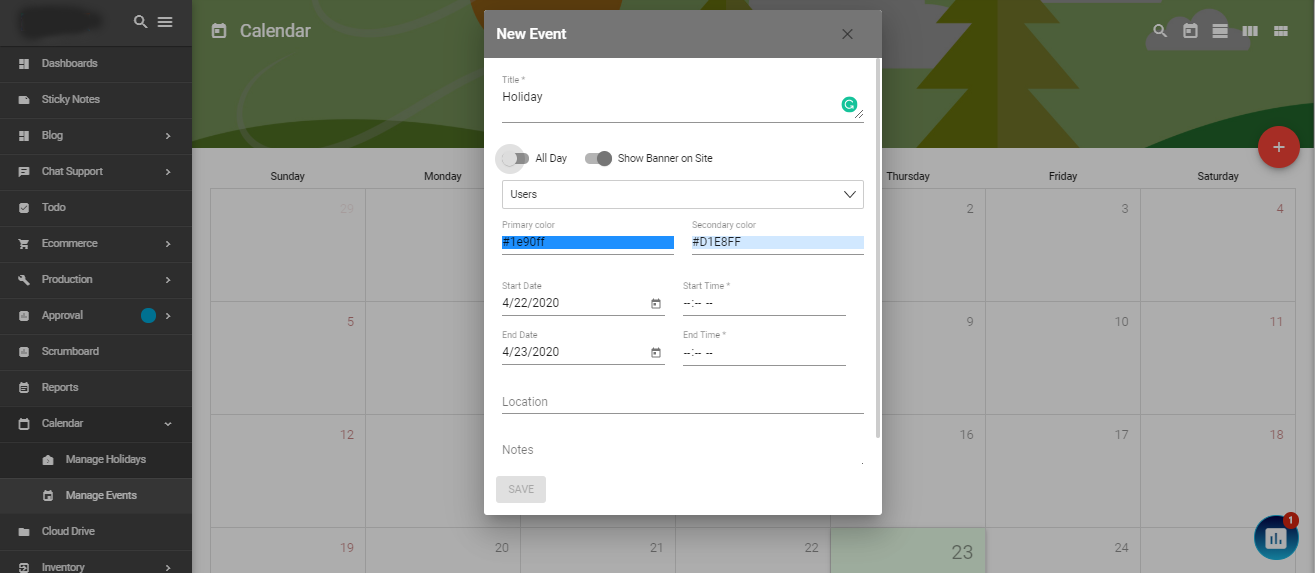Expand the Approval submenu chevron
The width and height of the screenshot is (1315, 573).
[168, 316]
